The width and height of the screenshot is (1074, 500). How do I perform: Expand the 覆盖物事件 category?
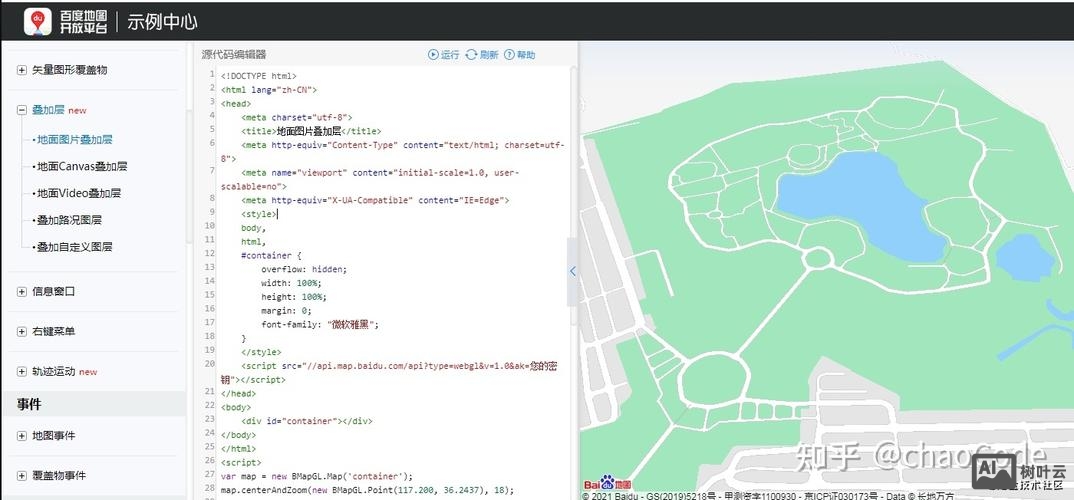coord(22,476)
